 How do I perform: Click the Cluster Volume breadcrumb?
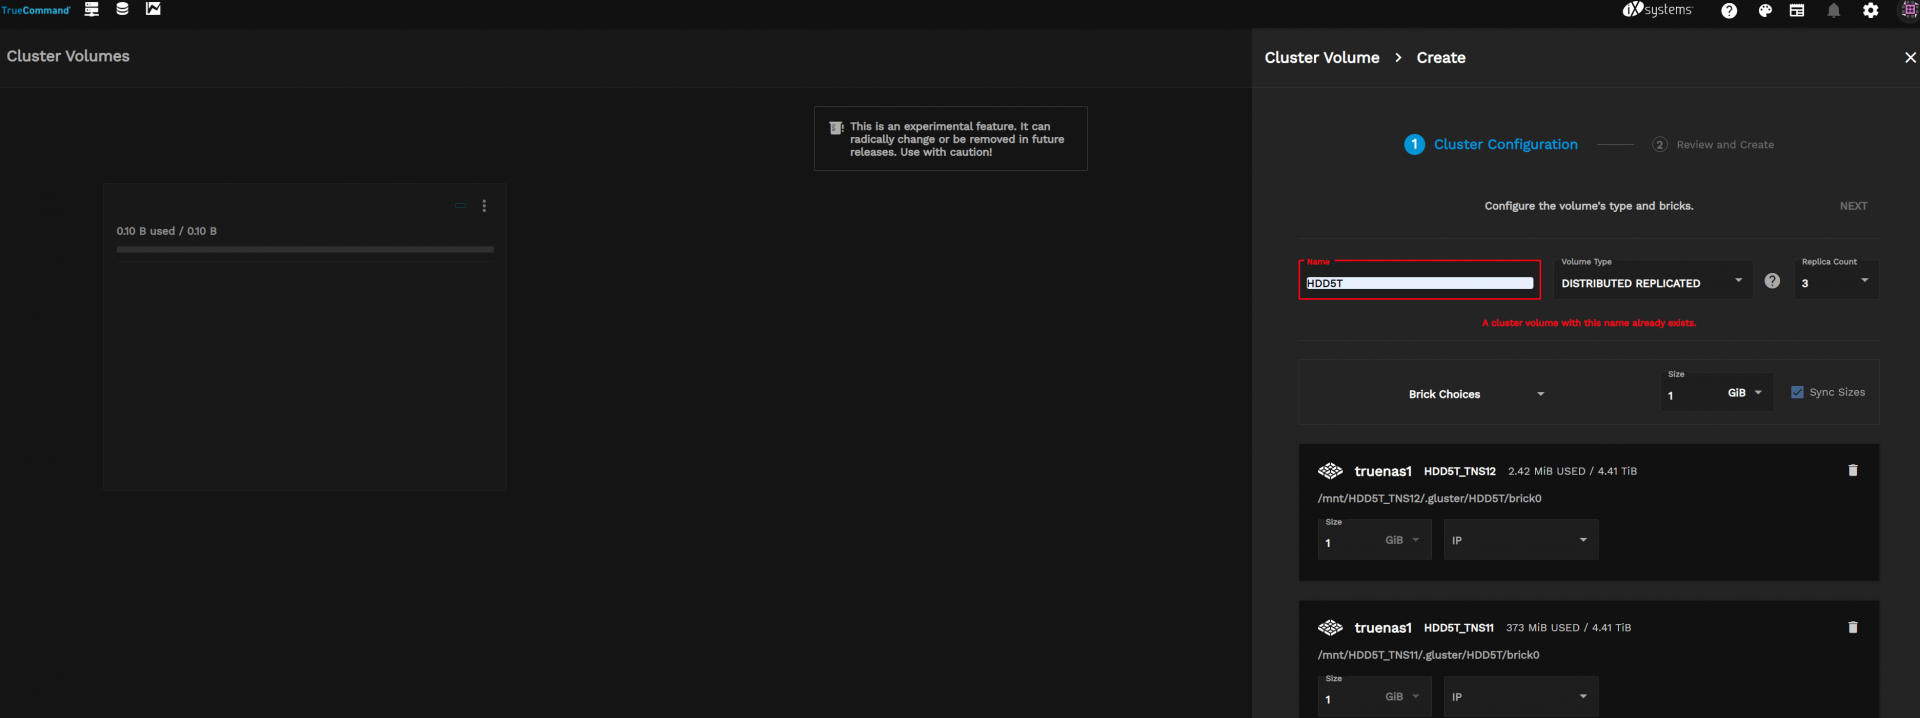pyautogui.click(x=1321, y=58)
